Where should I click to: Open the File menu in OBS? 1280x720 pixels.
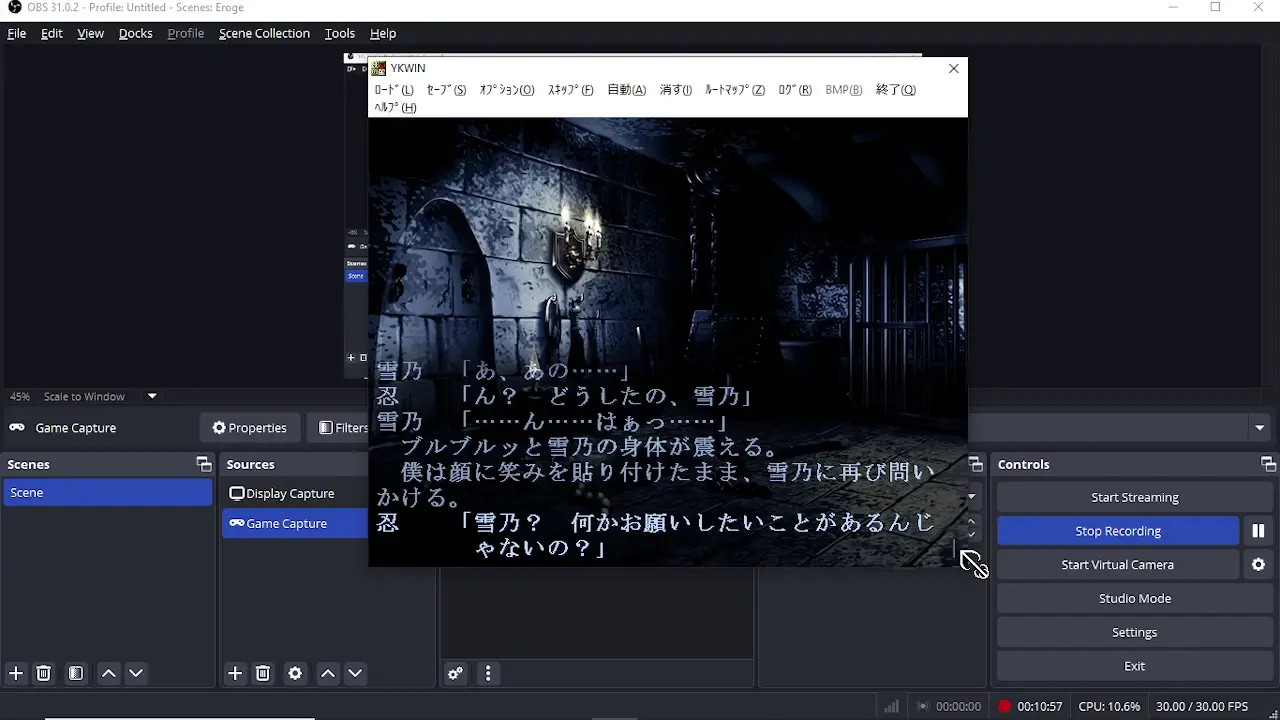17,33
